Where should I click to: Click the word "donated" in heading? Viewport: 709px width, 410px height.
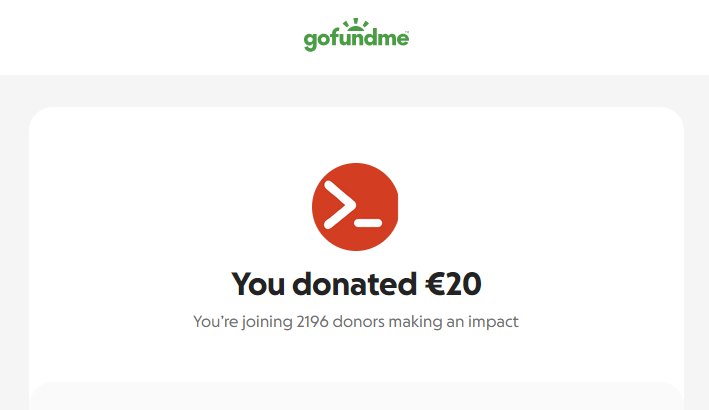coord(354,284)
